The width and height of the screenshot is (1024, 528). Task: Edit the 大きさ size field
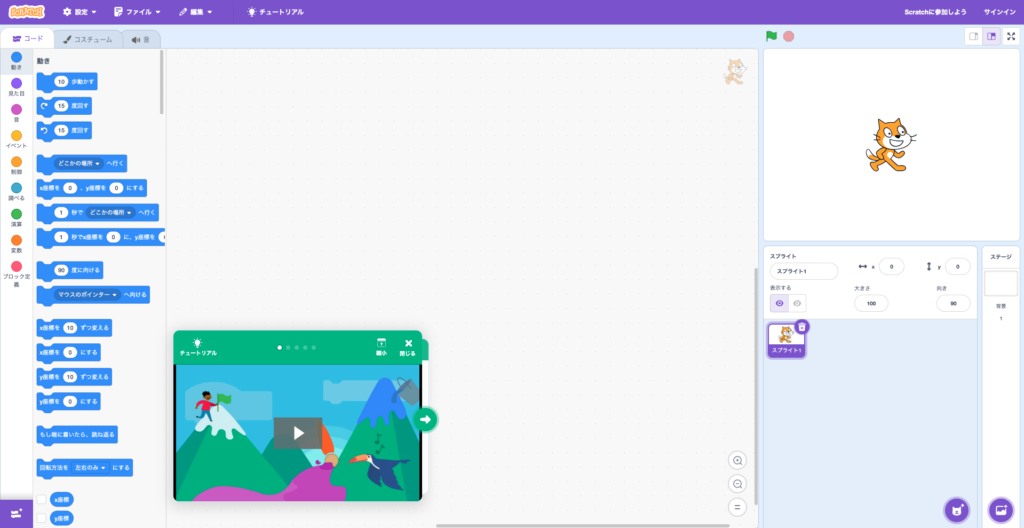[871, 303]
